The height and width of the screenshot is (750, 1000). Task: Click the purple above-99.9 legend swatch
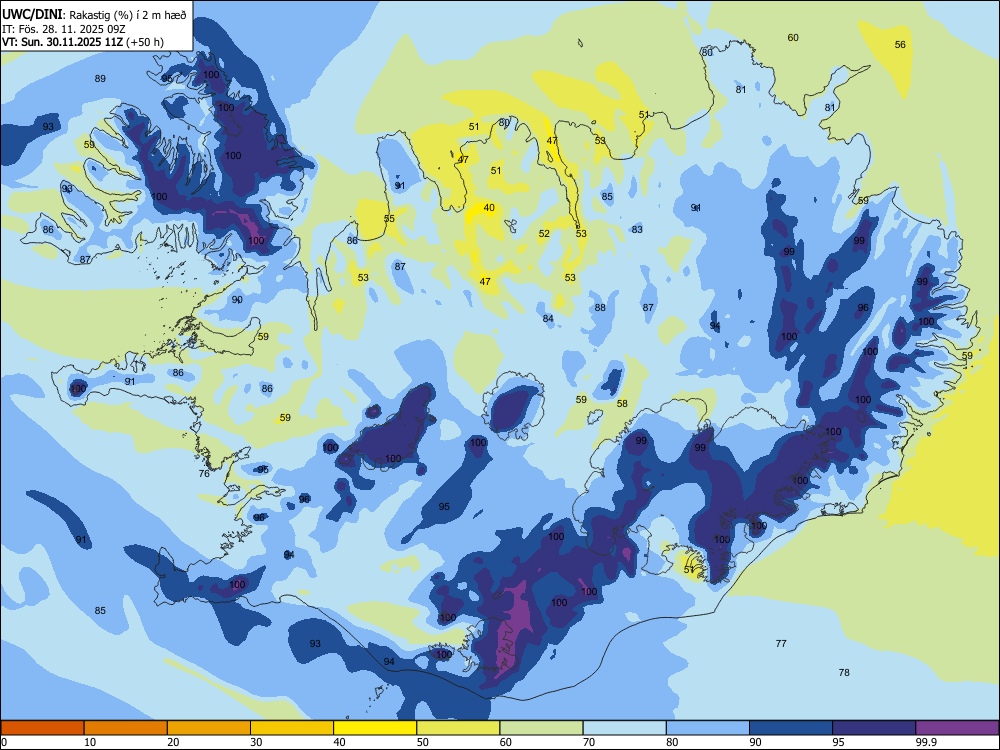957,728
